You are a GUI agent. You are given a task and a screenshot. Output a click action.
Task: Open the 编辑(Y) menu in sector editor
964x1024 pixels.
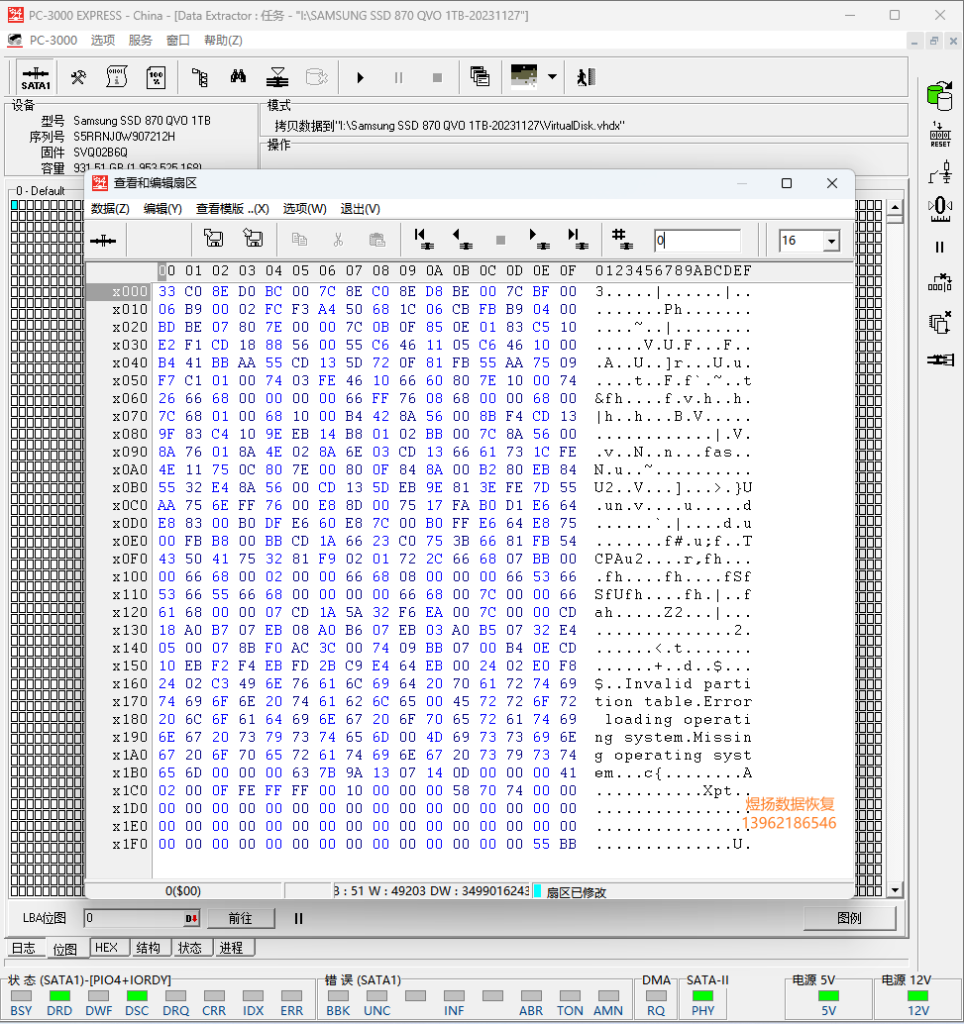(163, 209)
